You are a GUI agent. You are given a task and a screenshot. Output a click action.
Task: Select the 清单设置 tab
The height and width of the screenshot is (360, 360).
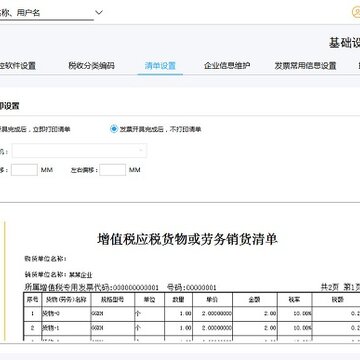[x=160, y=66]
